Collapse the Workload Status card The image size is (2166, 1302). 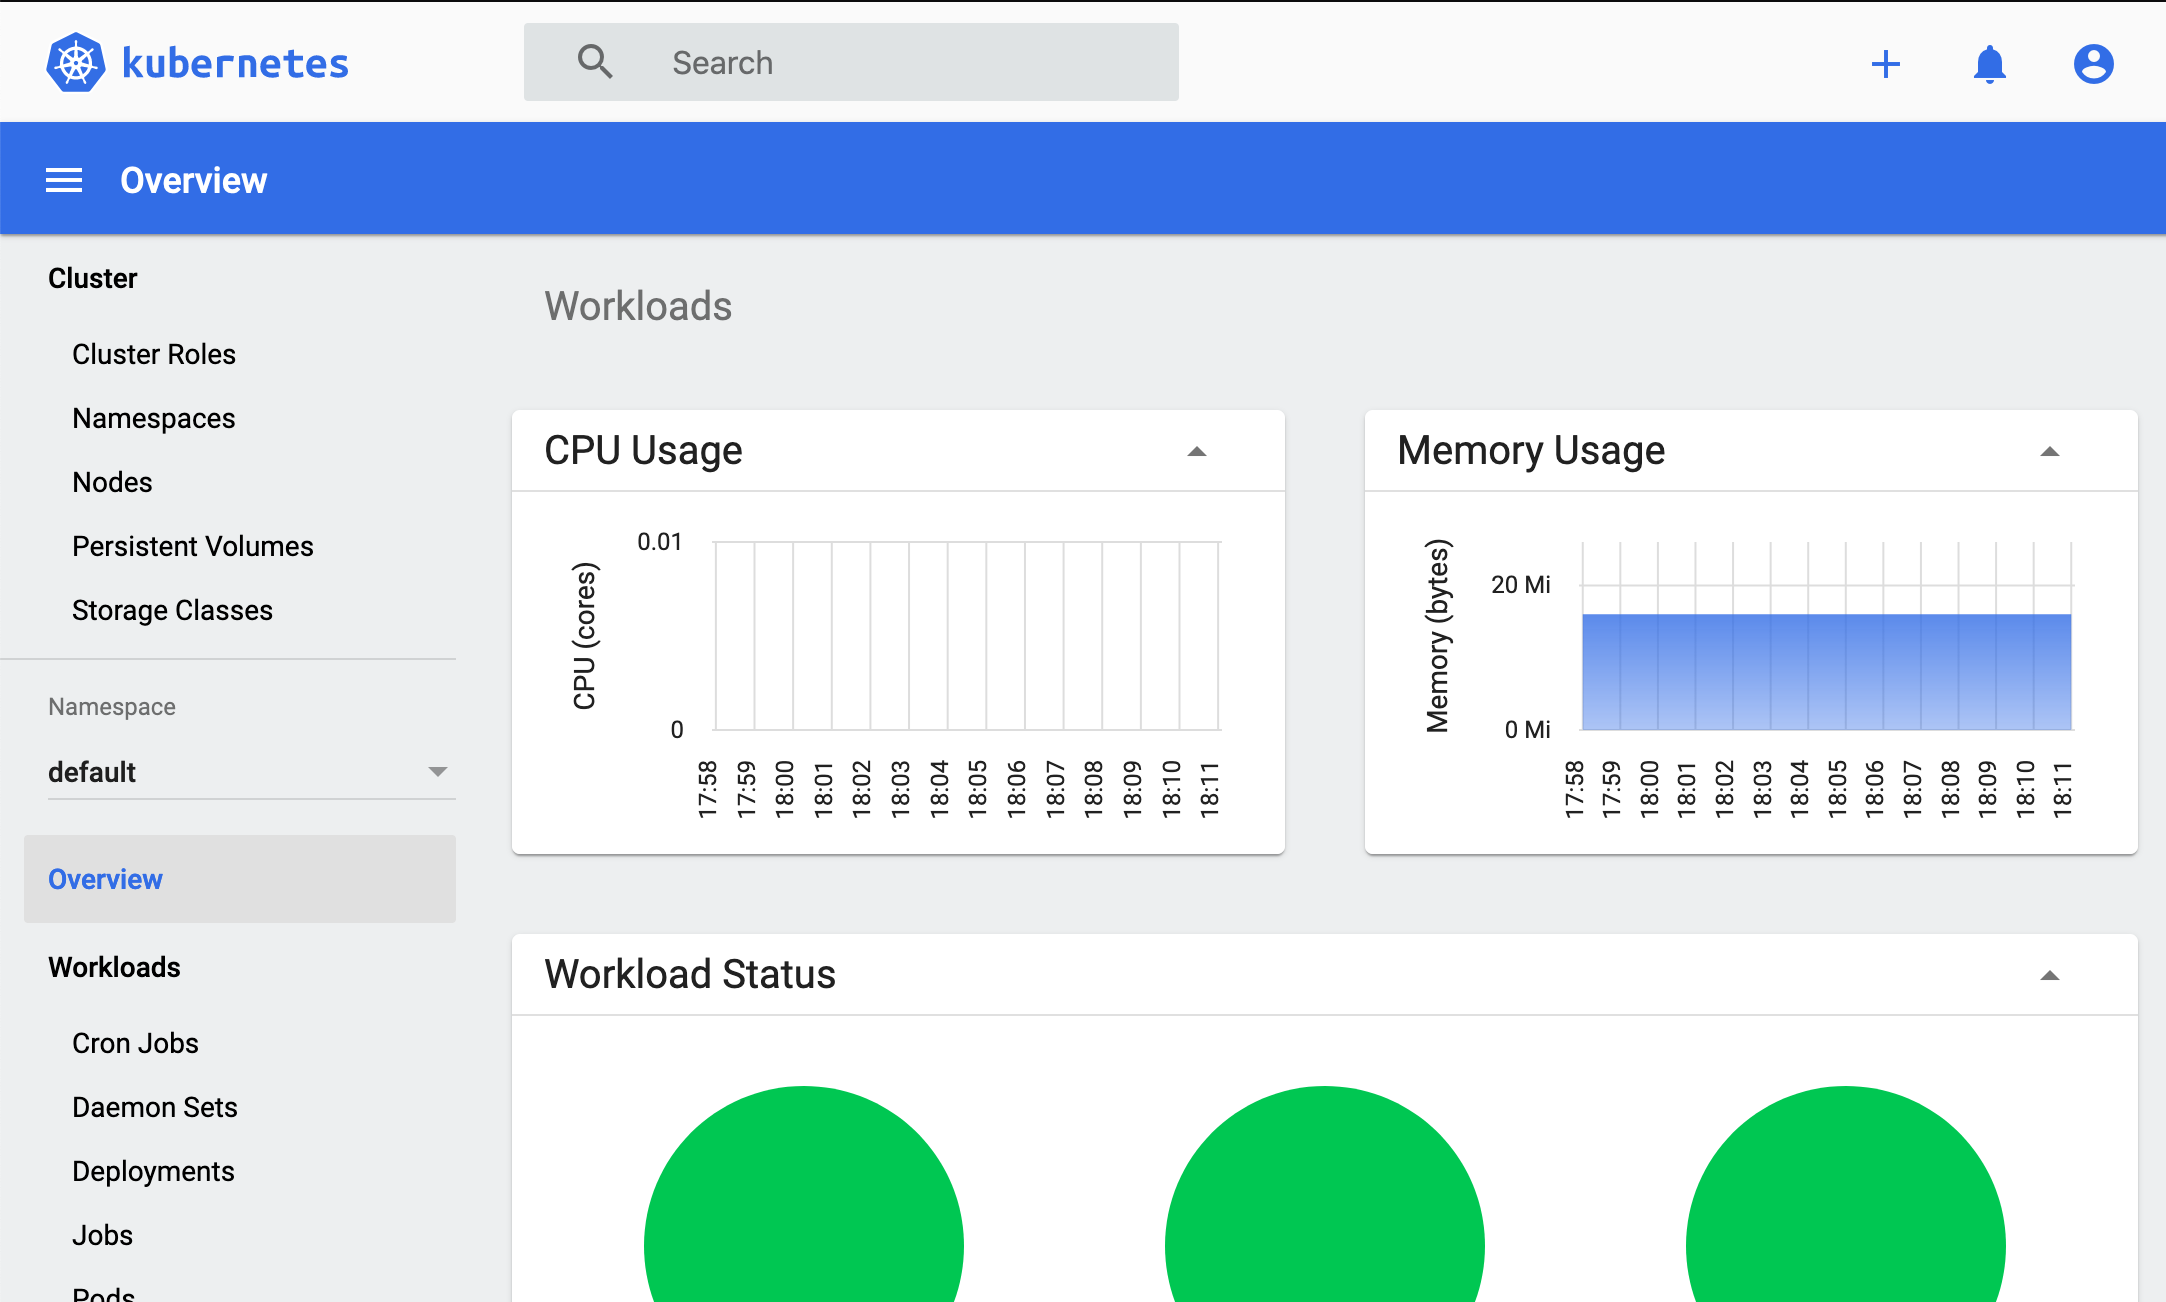(x=2049, y=975)
